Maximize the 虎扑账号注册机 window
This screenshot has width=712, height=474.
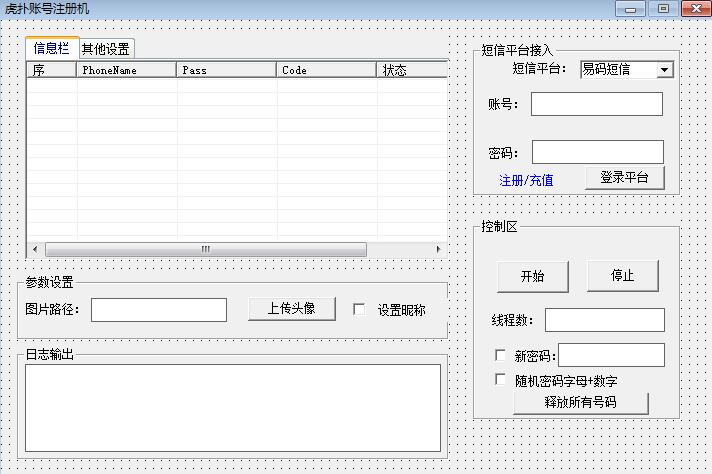(663, 9)
